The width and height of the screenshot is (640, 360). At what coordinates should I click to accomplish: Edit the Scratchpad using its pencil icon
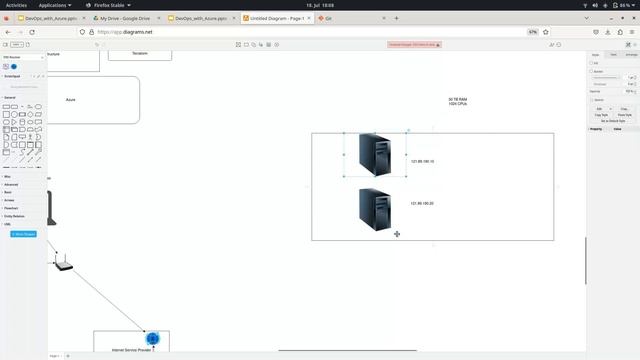pyautogui.click(x=38, y=76)
